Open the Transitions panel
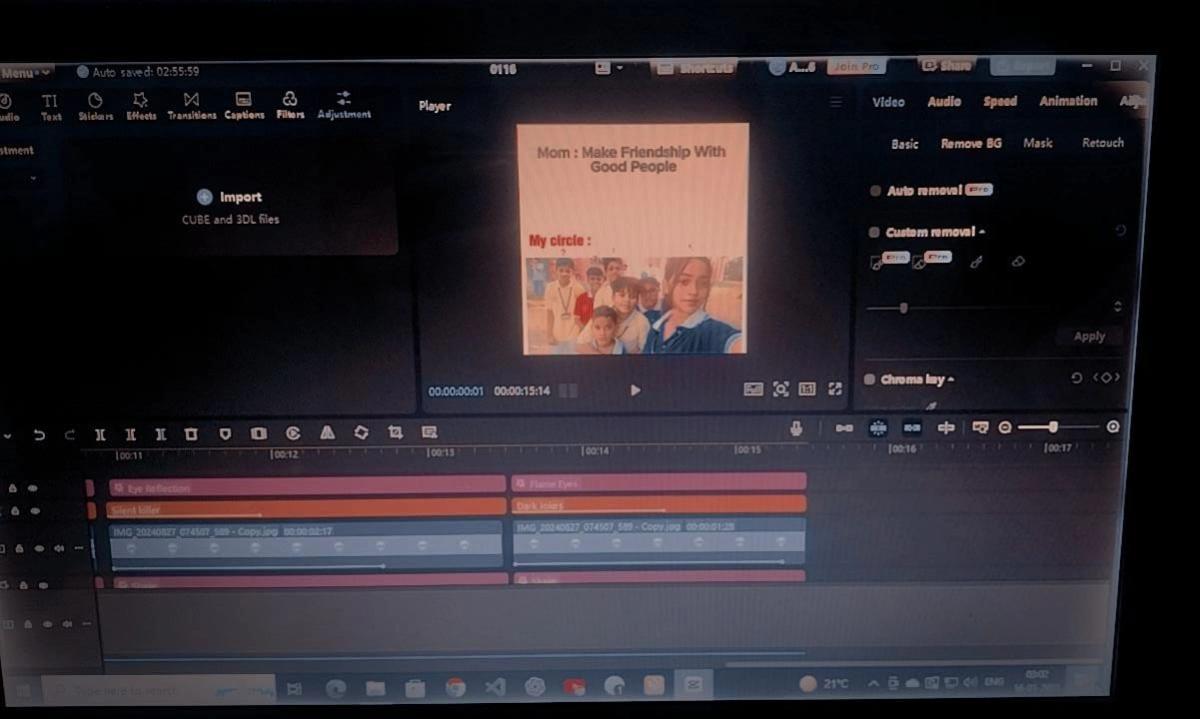Screen dimensions: 1200x719 coord(191,106)
